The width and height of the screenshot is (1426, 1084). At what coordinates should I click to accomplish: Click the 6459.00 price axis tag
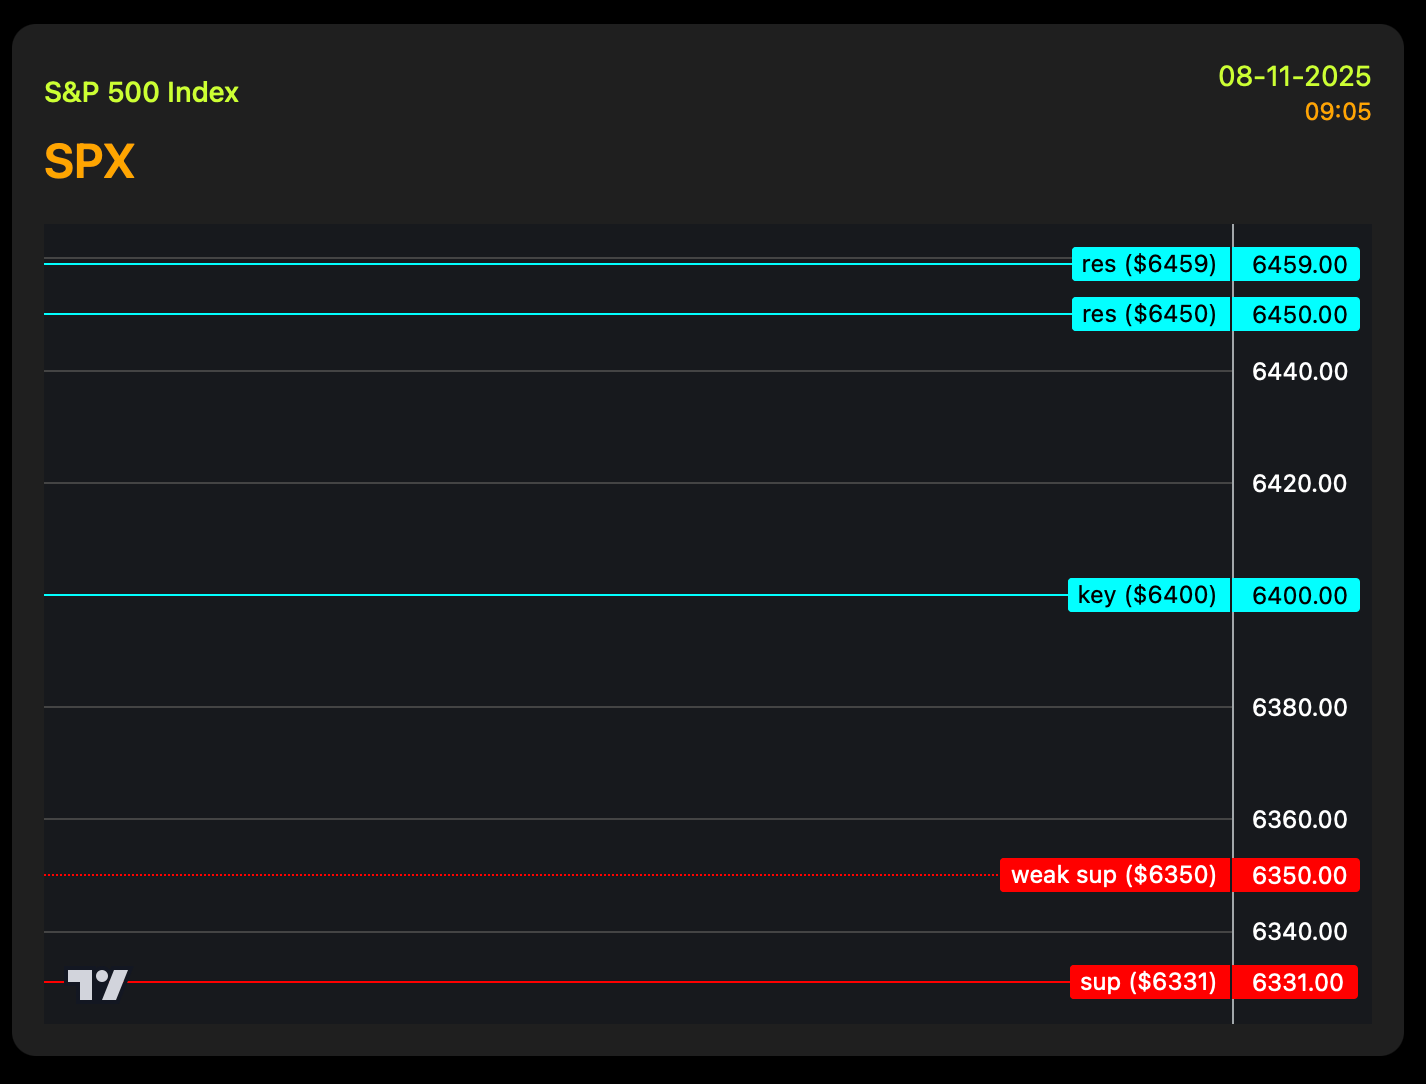click(1297, 264)
